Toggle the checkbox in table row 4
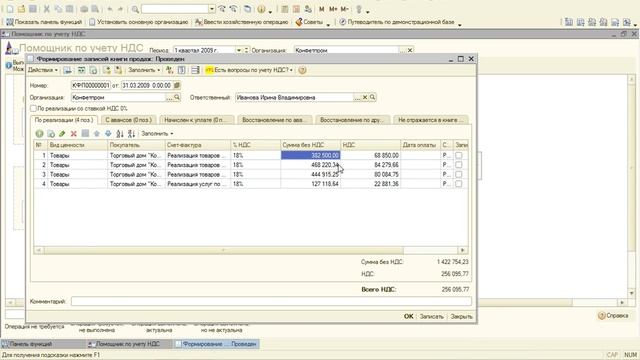The height and width of the screenshot is (360, 640). (459, 184)
